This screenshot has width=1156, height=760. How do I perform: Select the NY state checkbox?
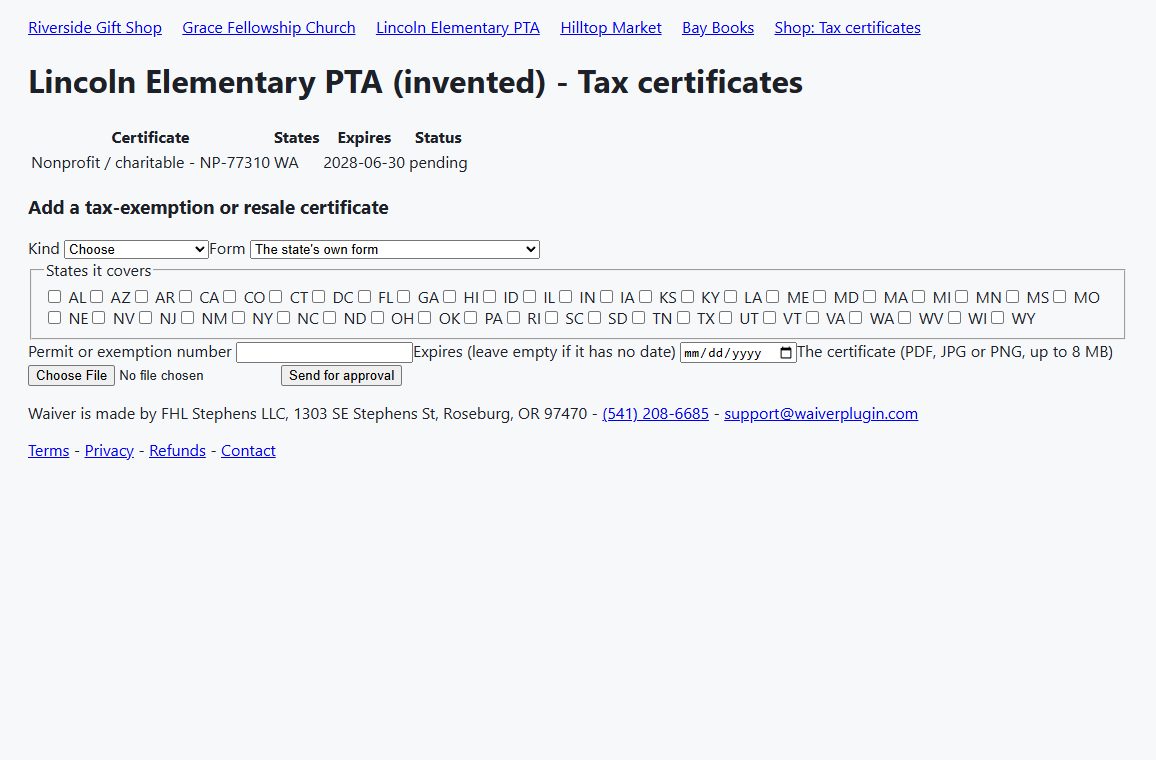tap(238, 318)
